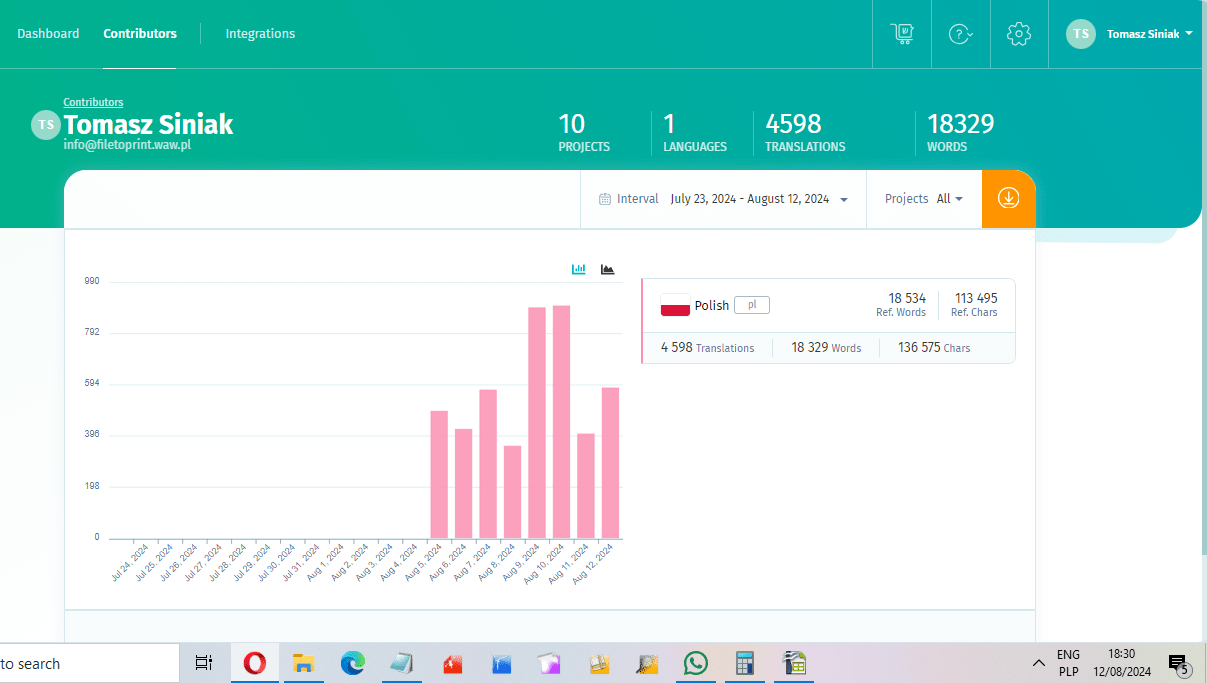1207x683 pixels.
Task: Open settings via the gear icon
Action: [1018, 34]
